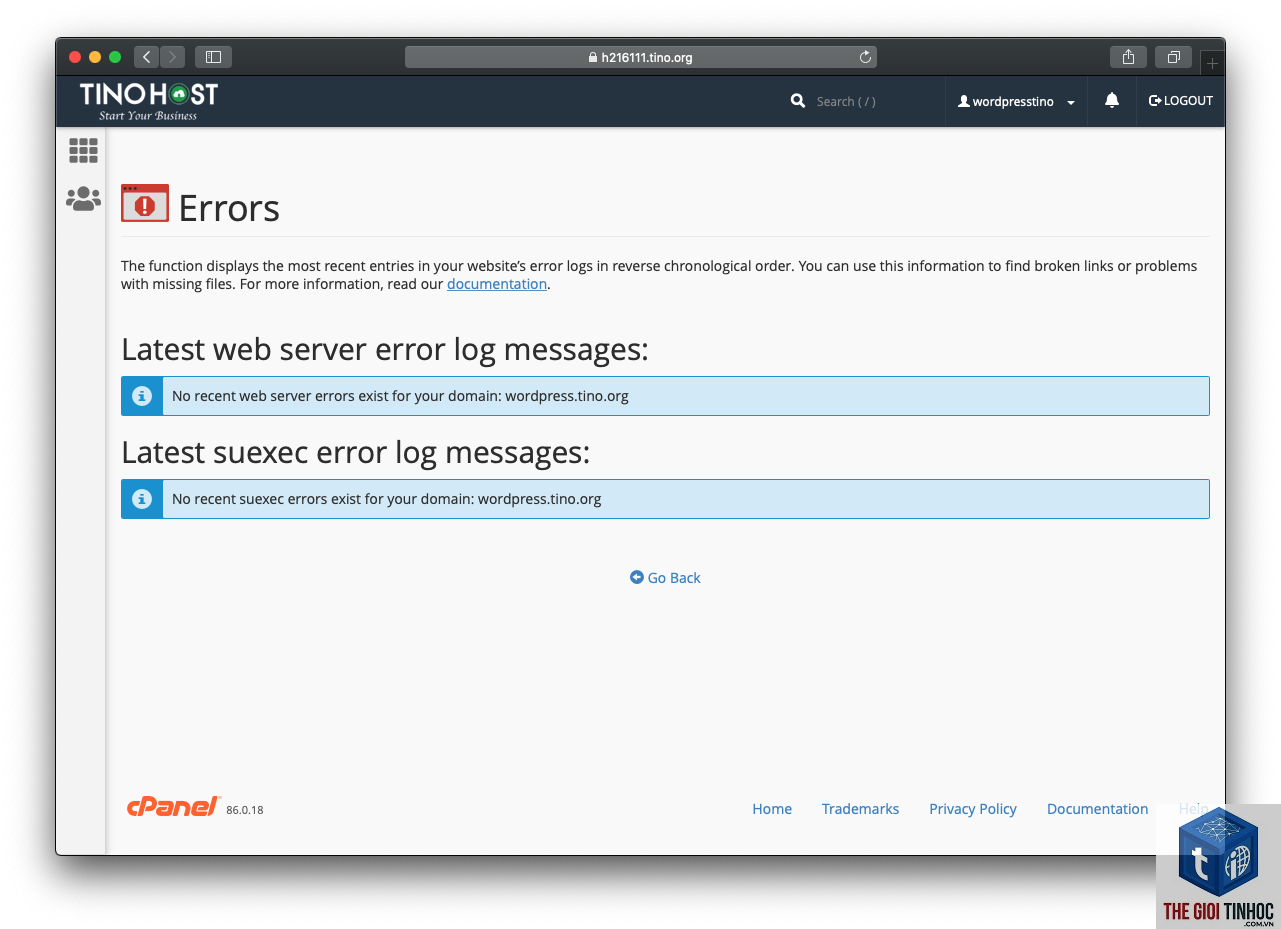
Task: Minimize the Safari window with yellow button
Action: point(95,57)
